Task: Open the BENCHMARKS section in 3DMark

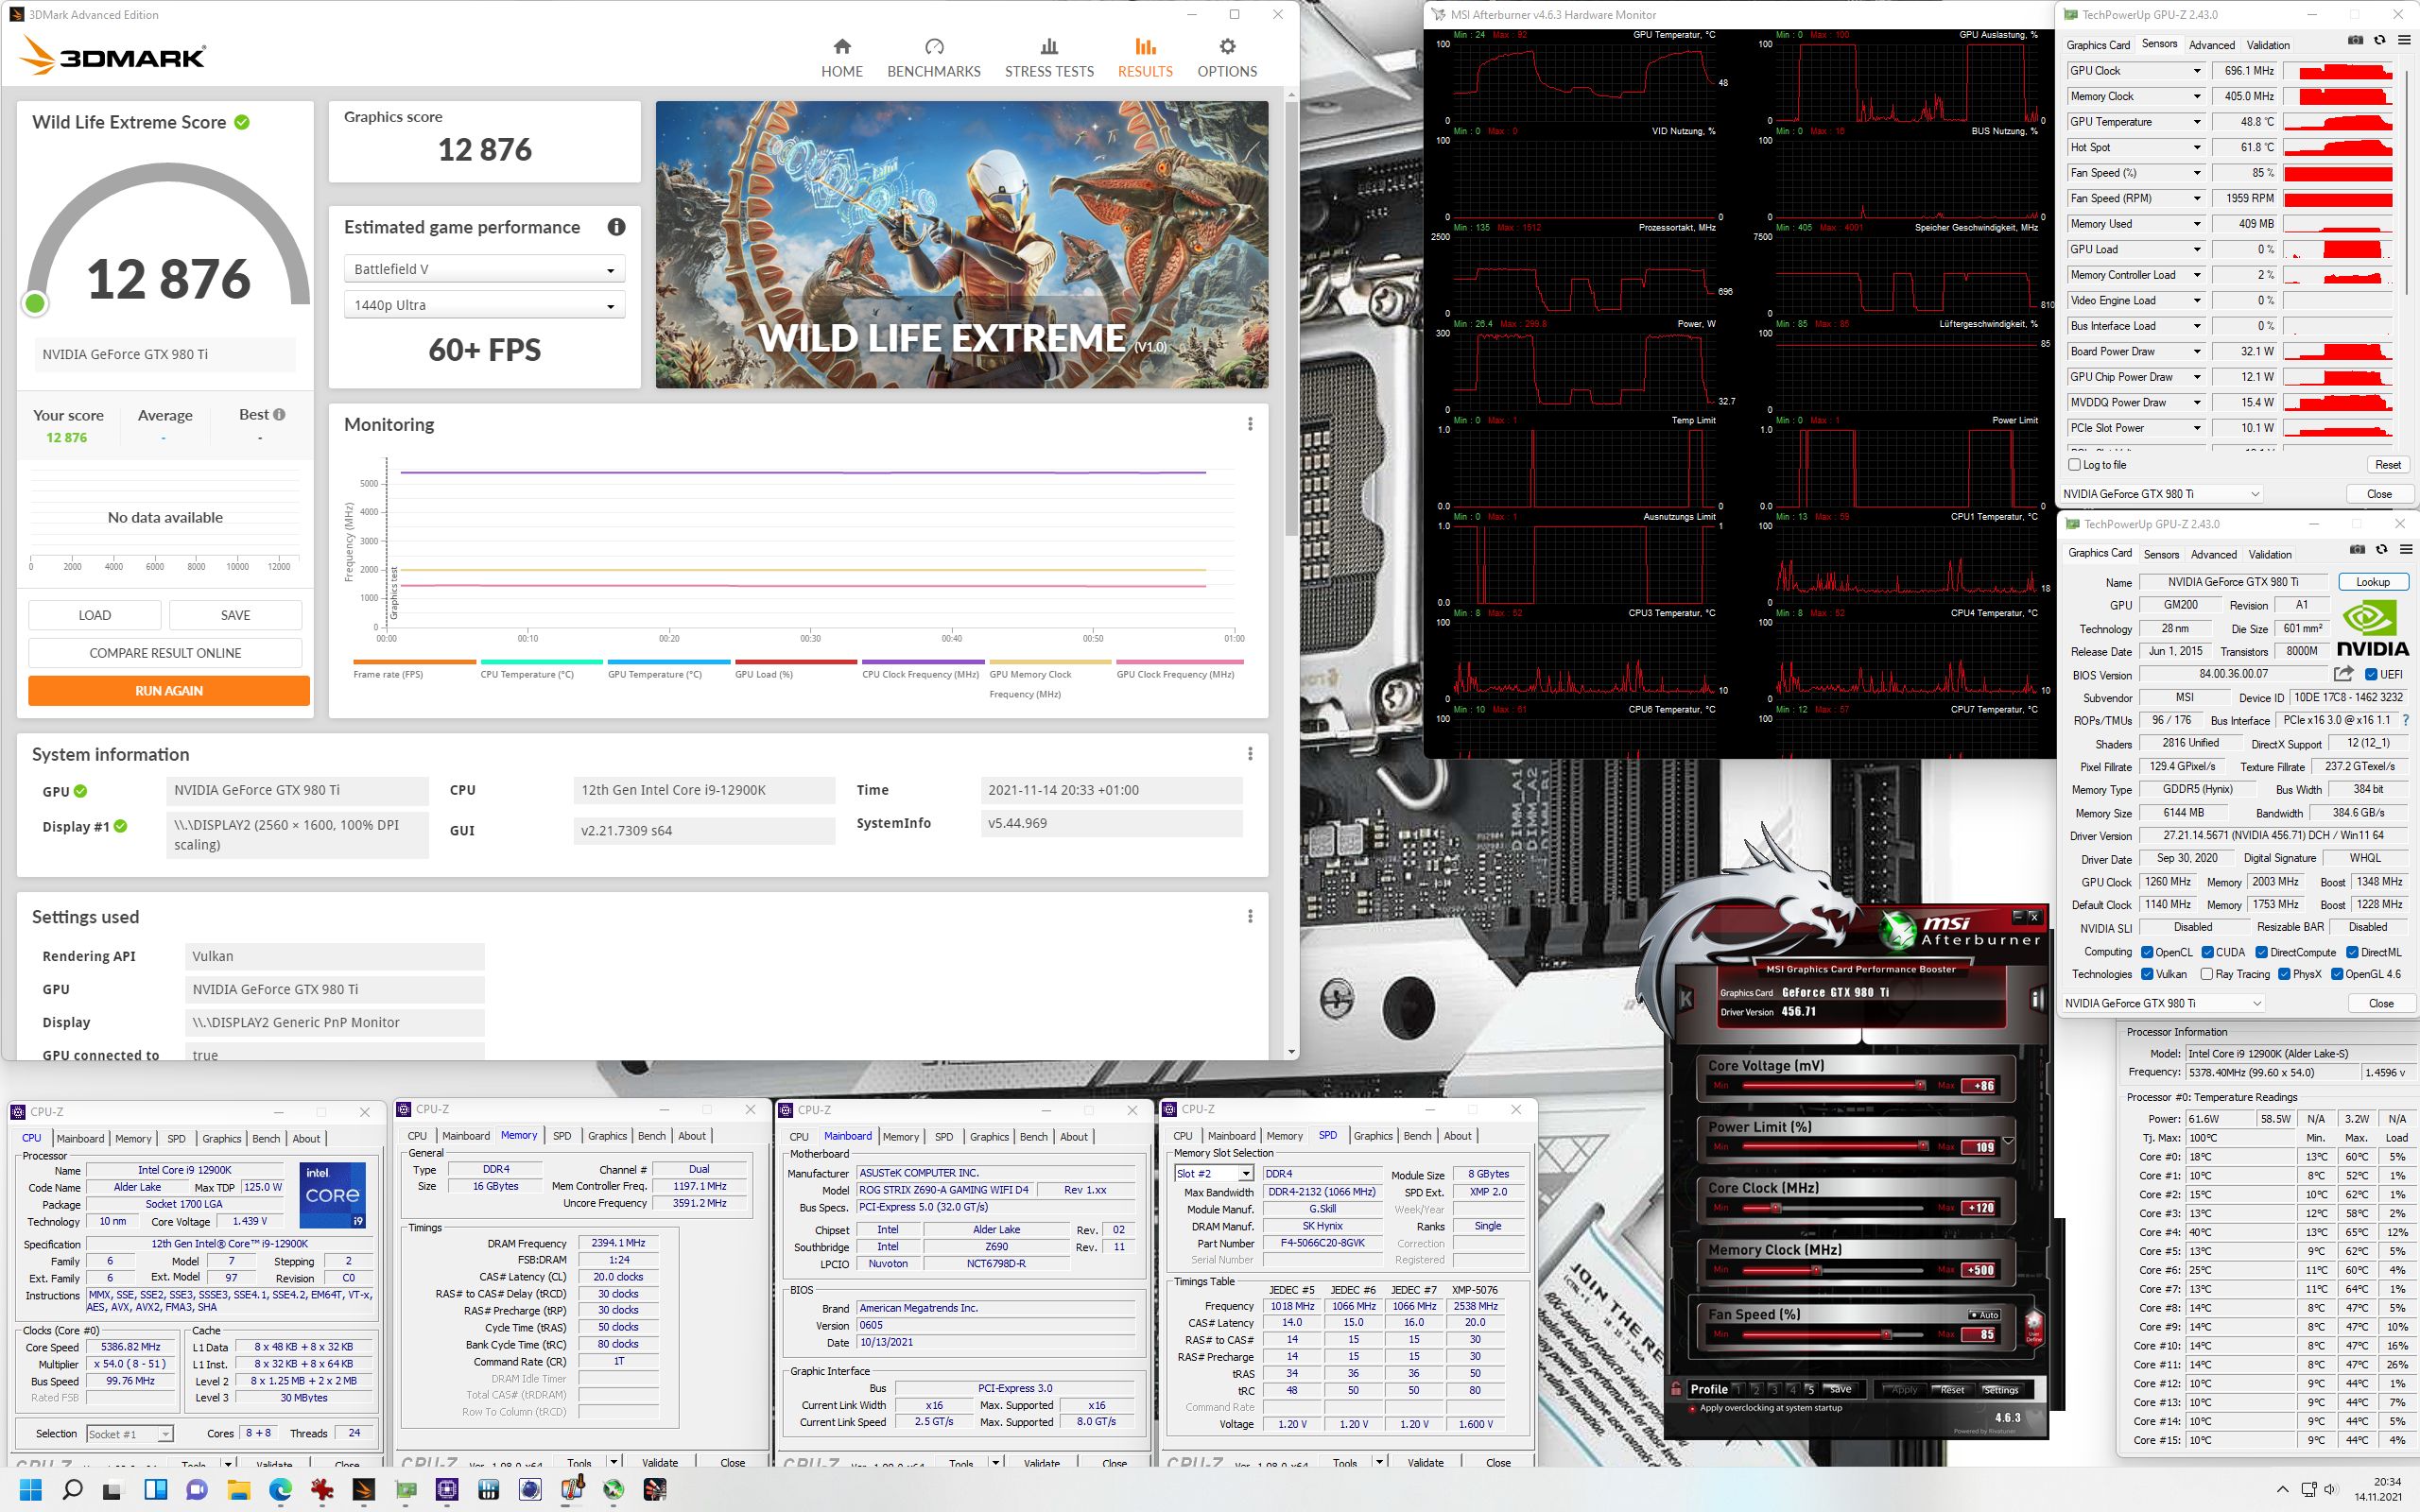Action: coord(934,58)
